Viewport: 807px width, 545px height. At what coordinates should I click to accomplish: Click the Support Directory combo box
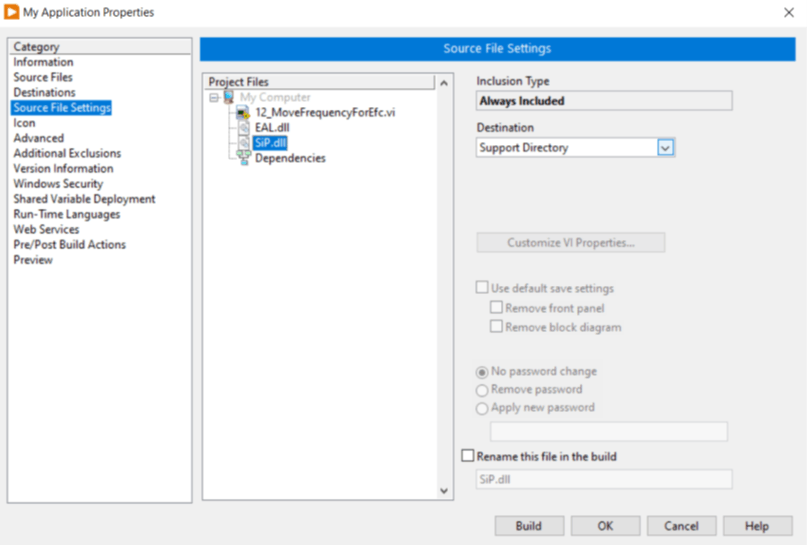566,148
